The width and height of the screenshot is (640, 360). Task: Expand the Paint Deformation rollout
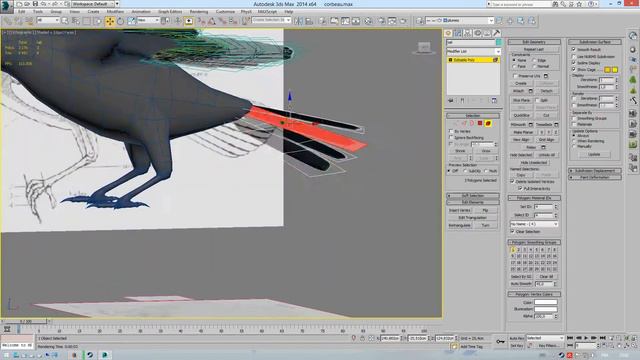coord(595,178)
